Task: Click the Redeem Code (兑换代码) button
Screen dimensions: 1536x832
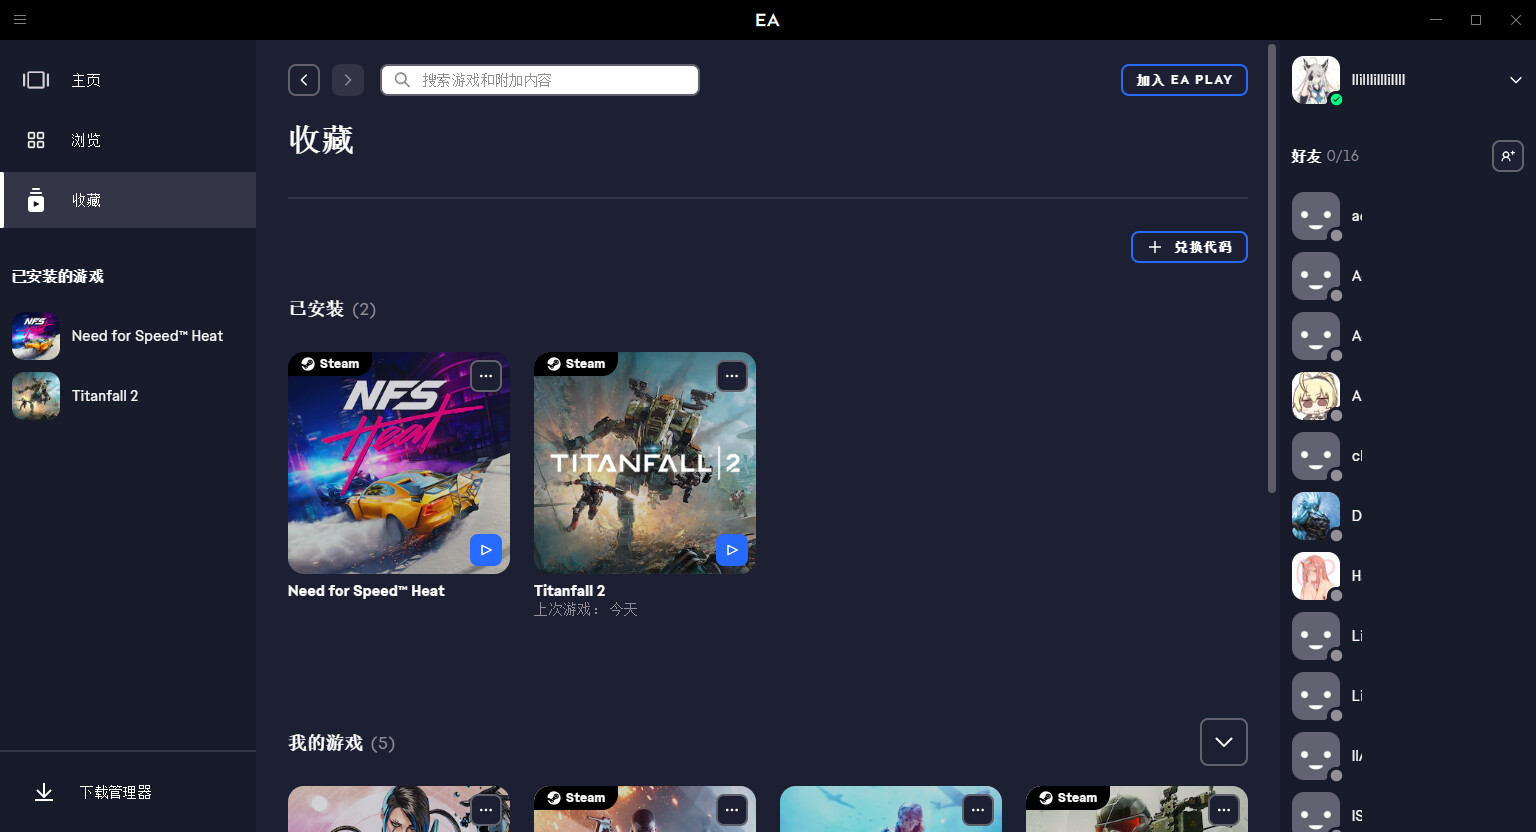Action: tap(1189, 247)
